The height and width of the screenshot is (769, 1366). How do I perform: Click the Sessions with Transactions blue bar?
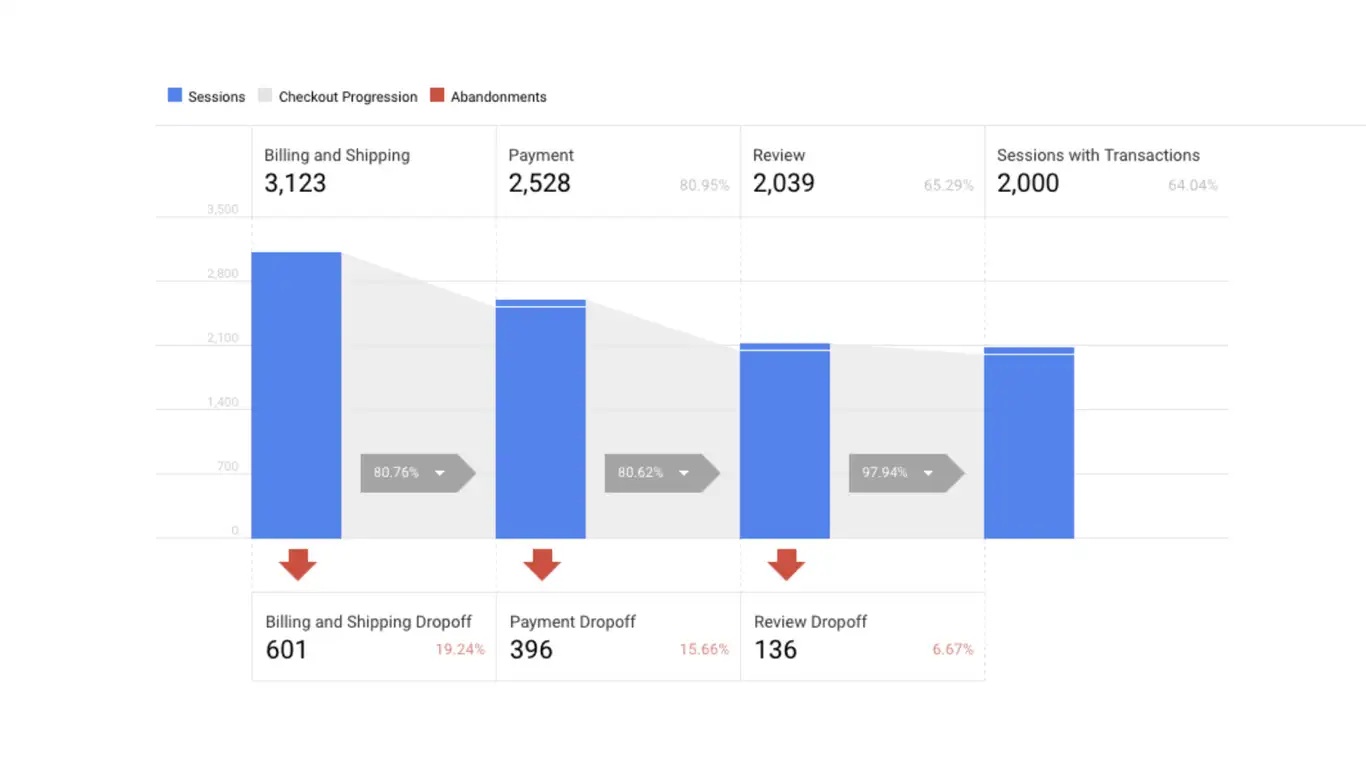pos(1029,444)
